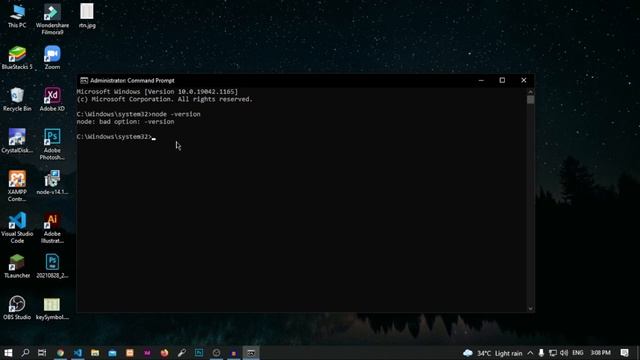Open Adobe XD from the taskbar
The height and width of the screenshot is (360, 640).
pyautogui.click(x=147, y=353)
